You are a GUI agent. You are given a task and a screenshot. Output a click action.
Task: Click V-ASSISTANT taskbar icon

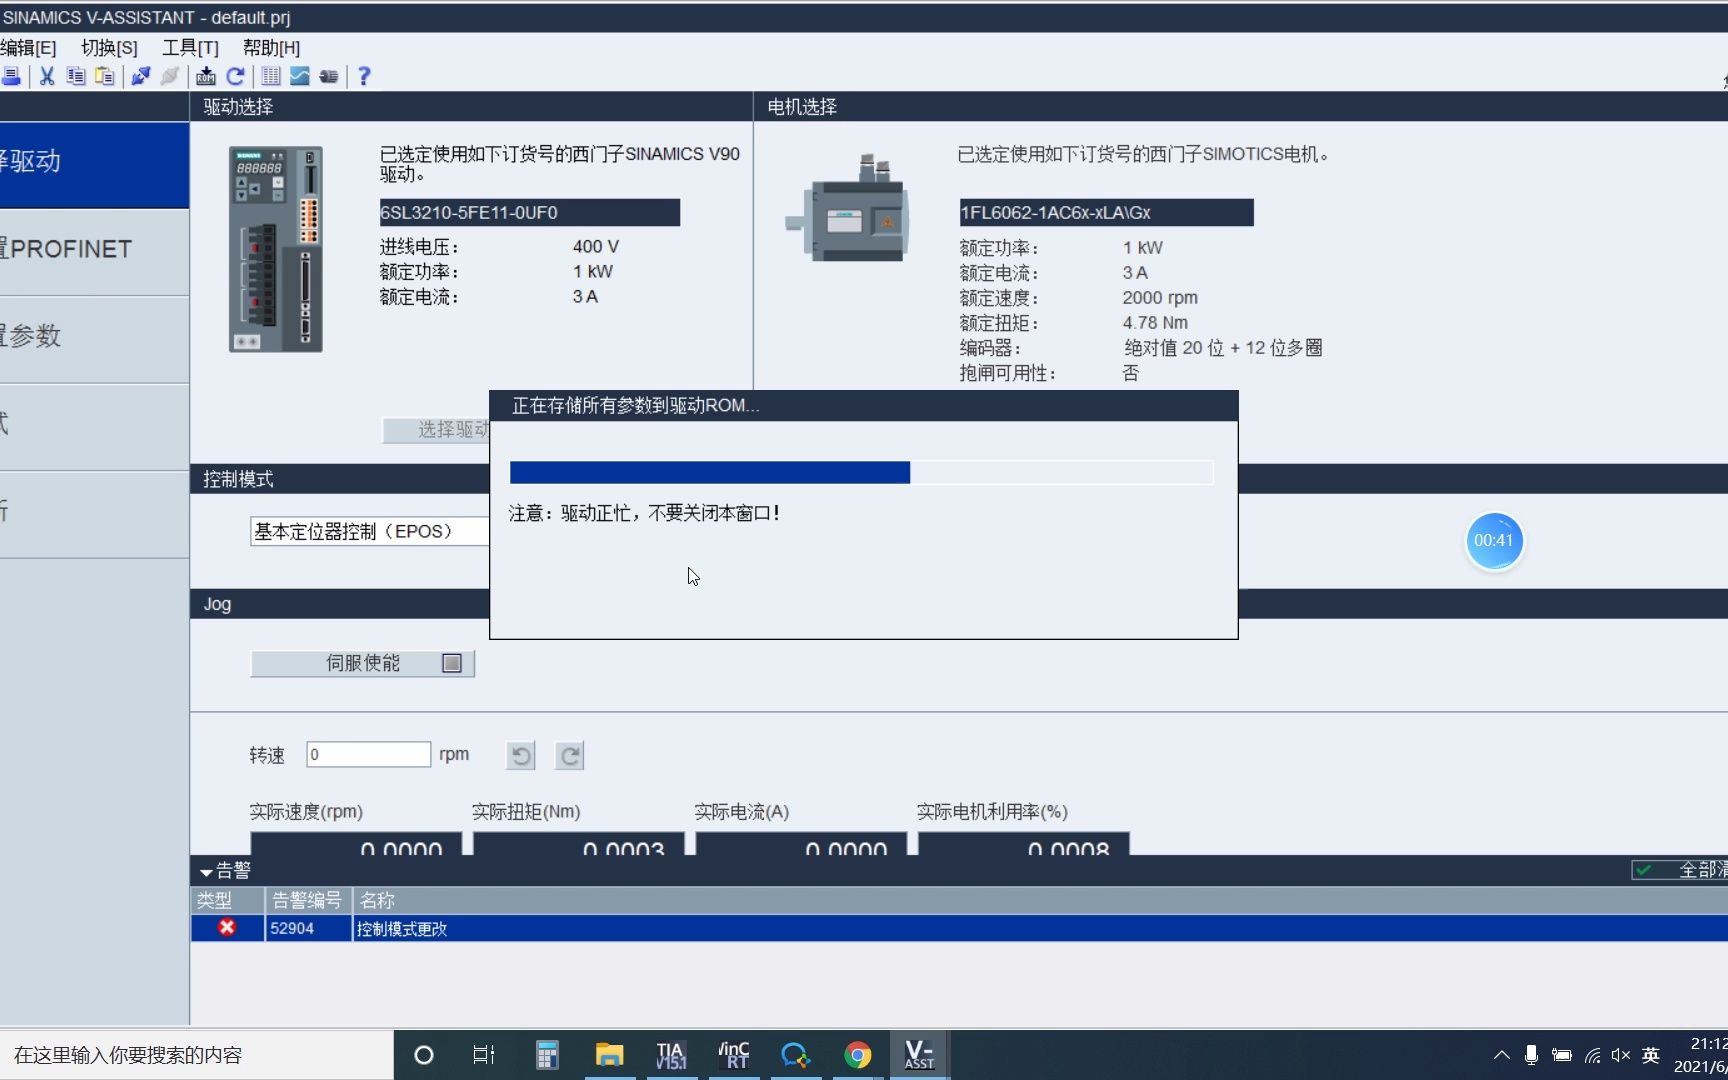tap(919, 1055)
